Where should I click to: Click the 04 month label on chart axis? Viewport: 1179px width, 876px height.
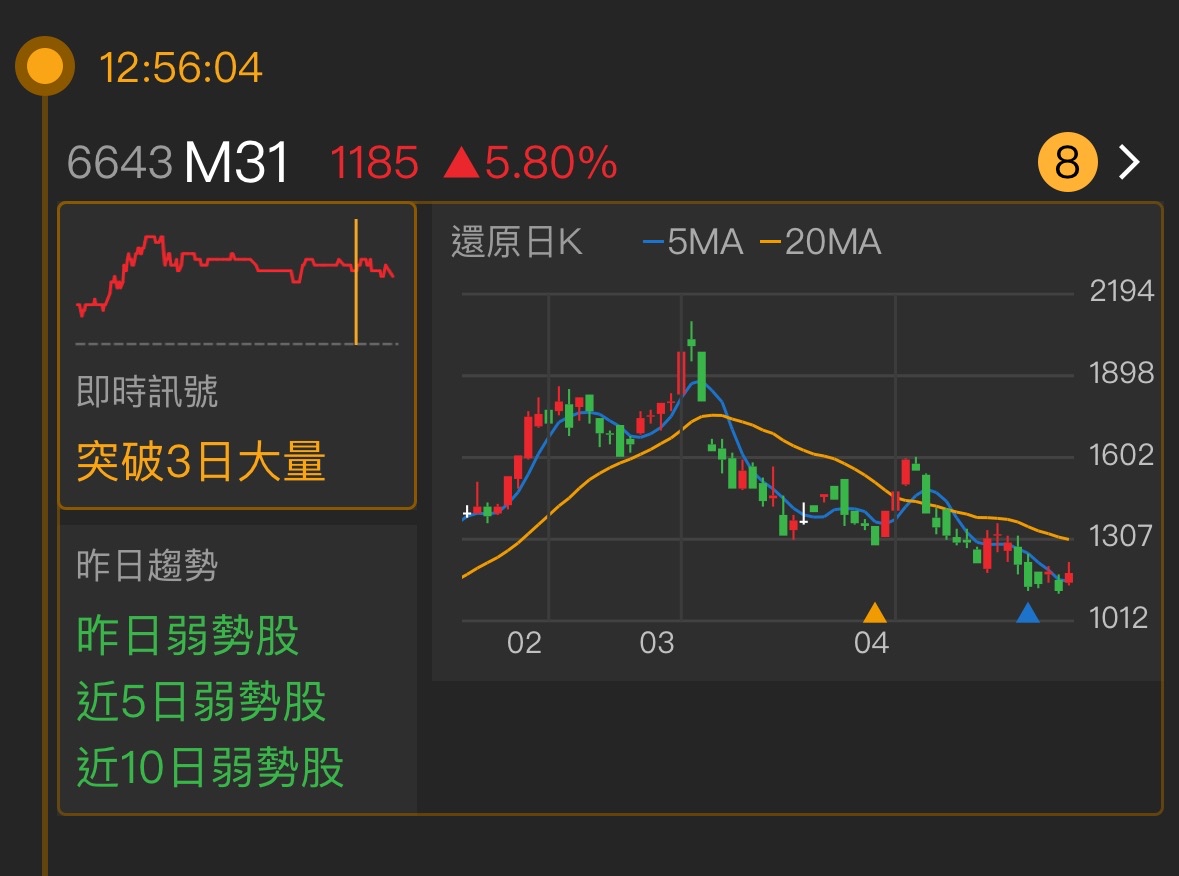tap(871, 645)
